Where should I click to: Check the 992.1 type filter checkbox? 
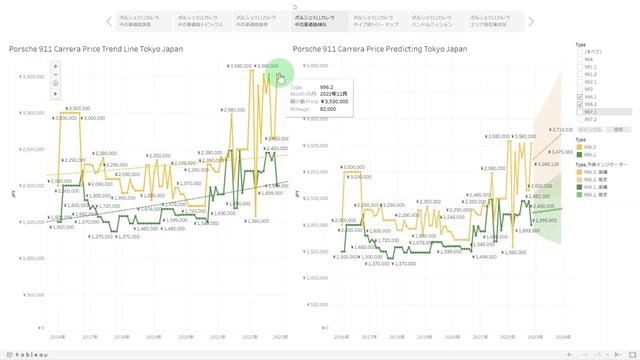(x=580, y=82)
